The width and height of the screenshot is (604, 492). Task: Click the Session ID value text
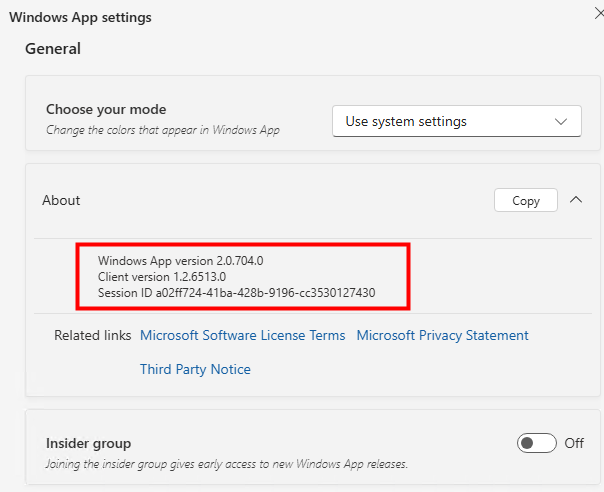point(236,293)
